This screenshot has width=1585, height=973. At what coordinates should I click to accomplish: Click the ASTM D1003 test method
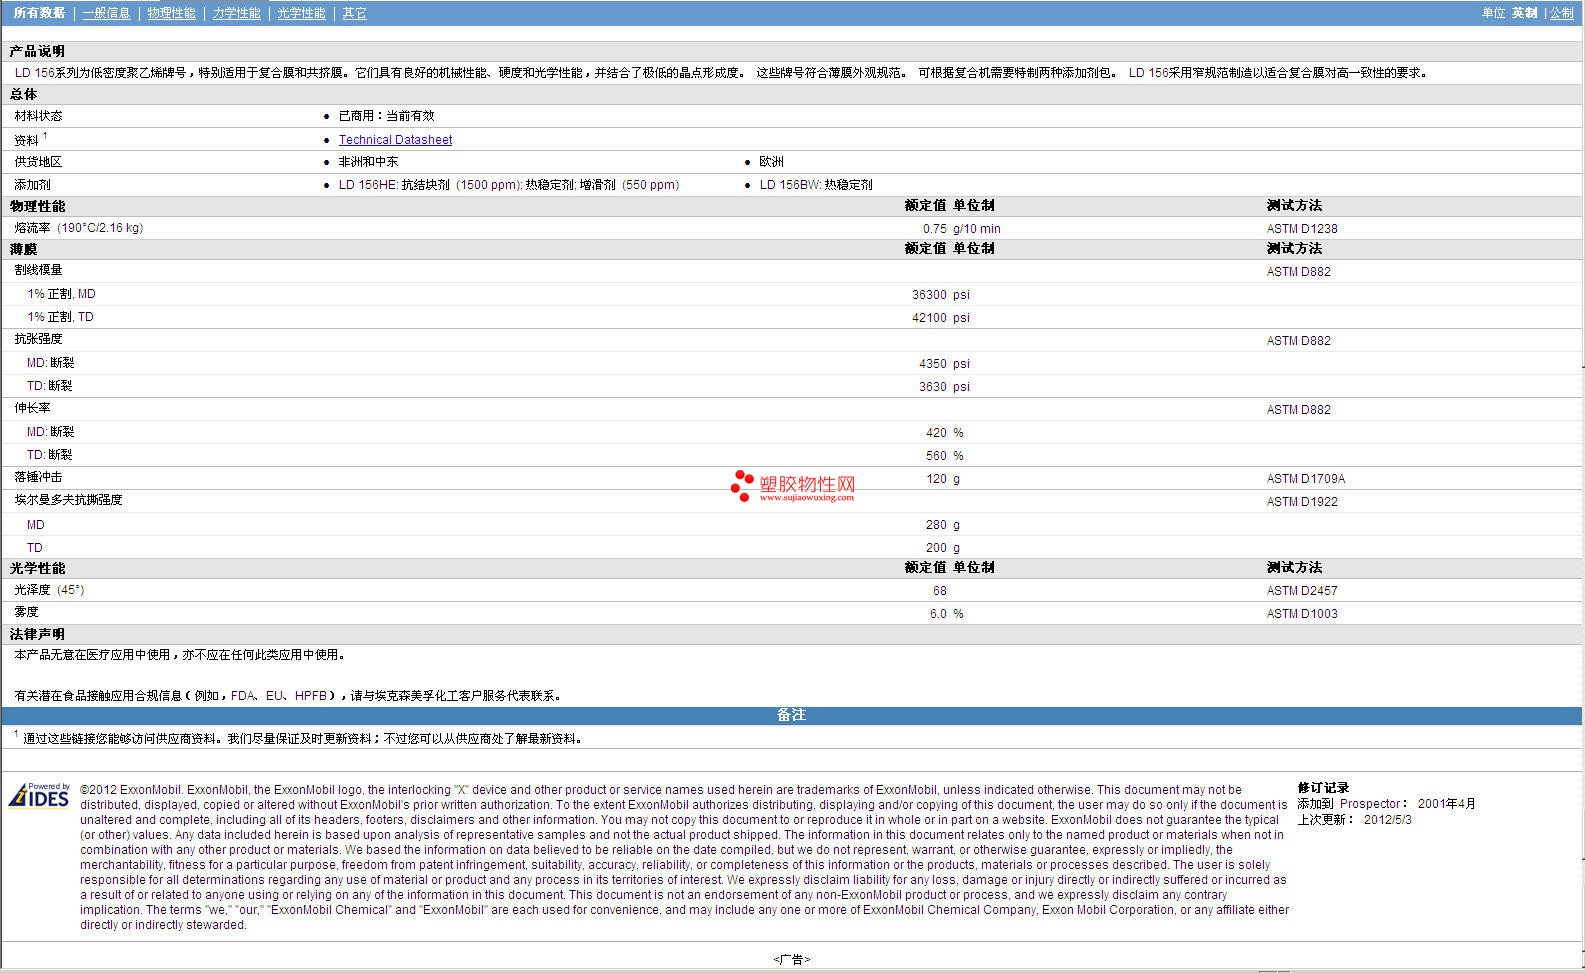click(x=1302, y=614)
